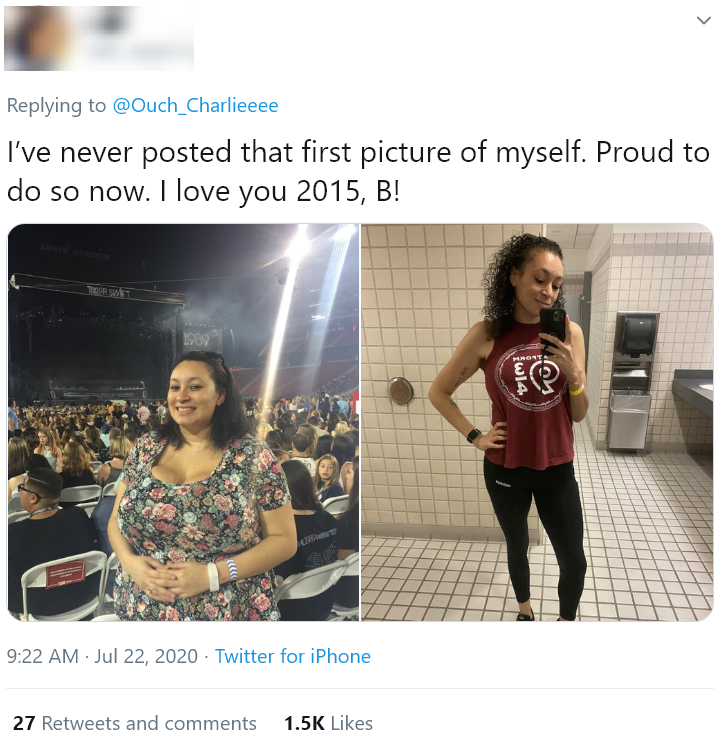Click the white wristband in left photo
Viewport: 720px width, 745px height.
click(213, 576)
